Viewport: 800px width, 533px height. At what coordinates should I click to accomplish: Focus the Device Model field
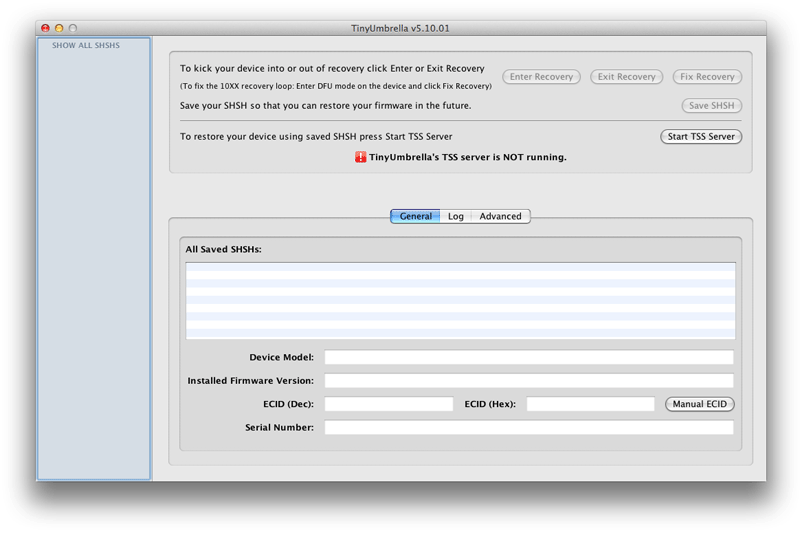(x=528, y=357)
